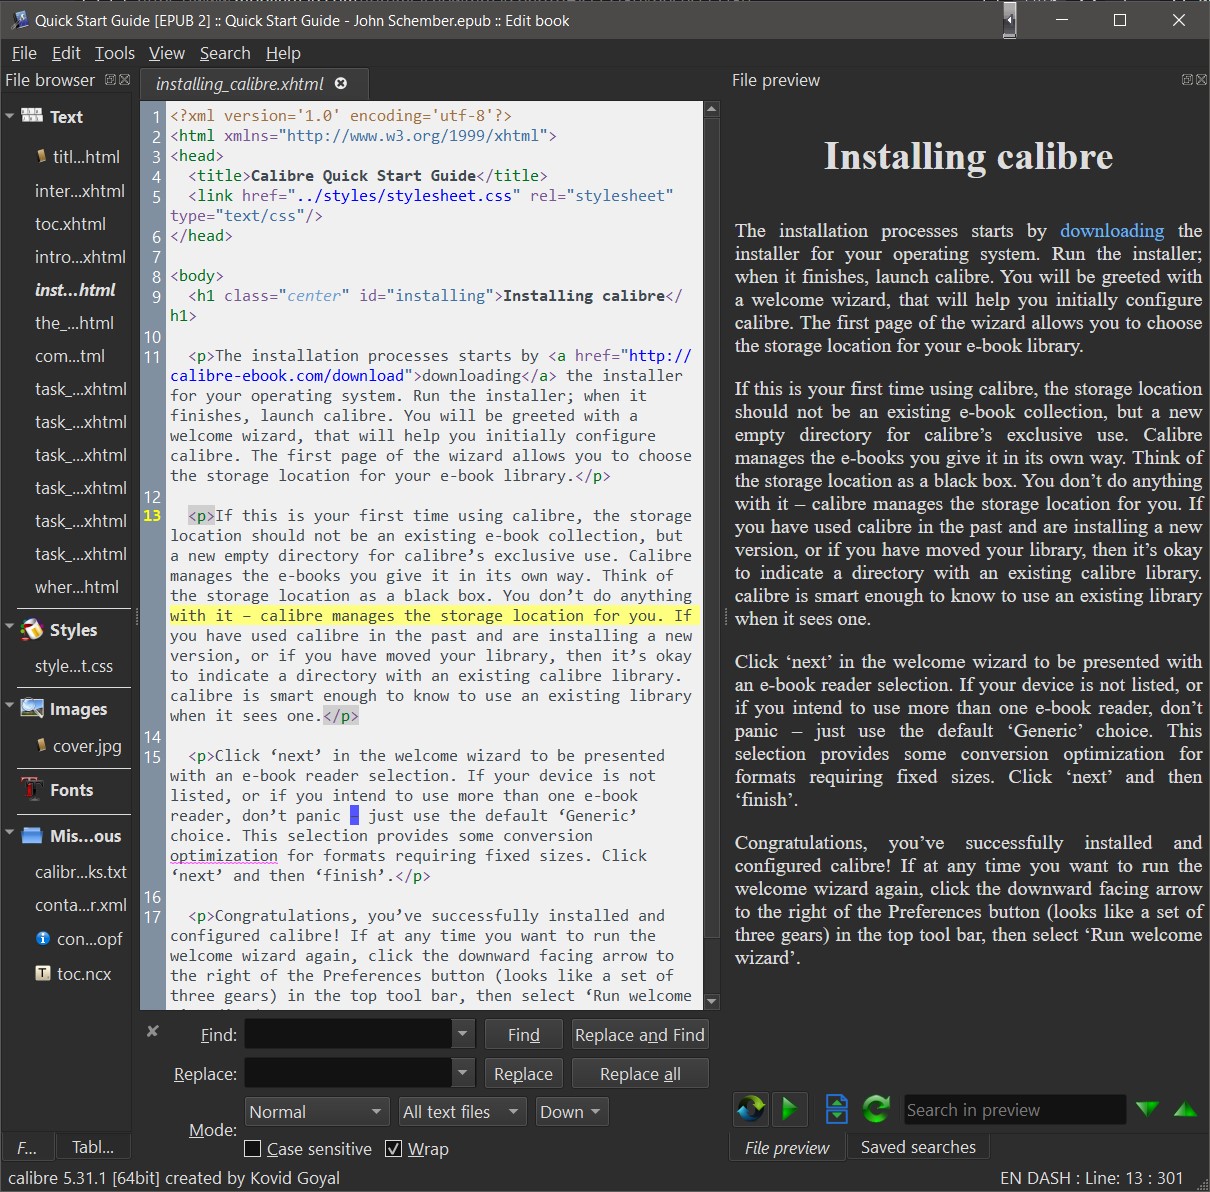The width and height of the screenshot is (1210, 1192).
Task: Open the All text files scope dropdown
Action: point(461,1112)
